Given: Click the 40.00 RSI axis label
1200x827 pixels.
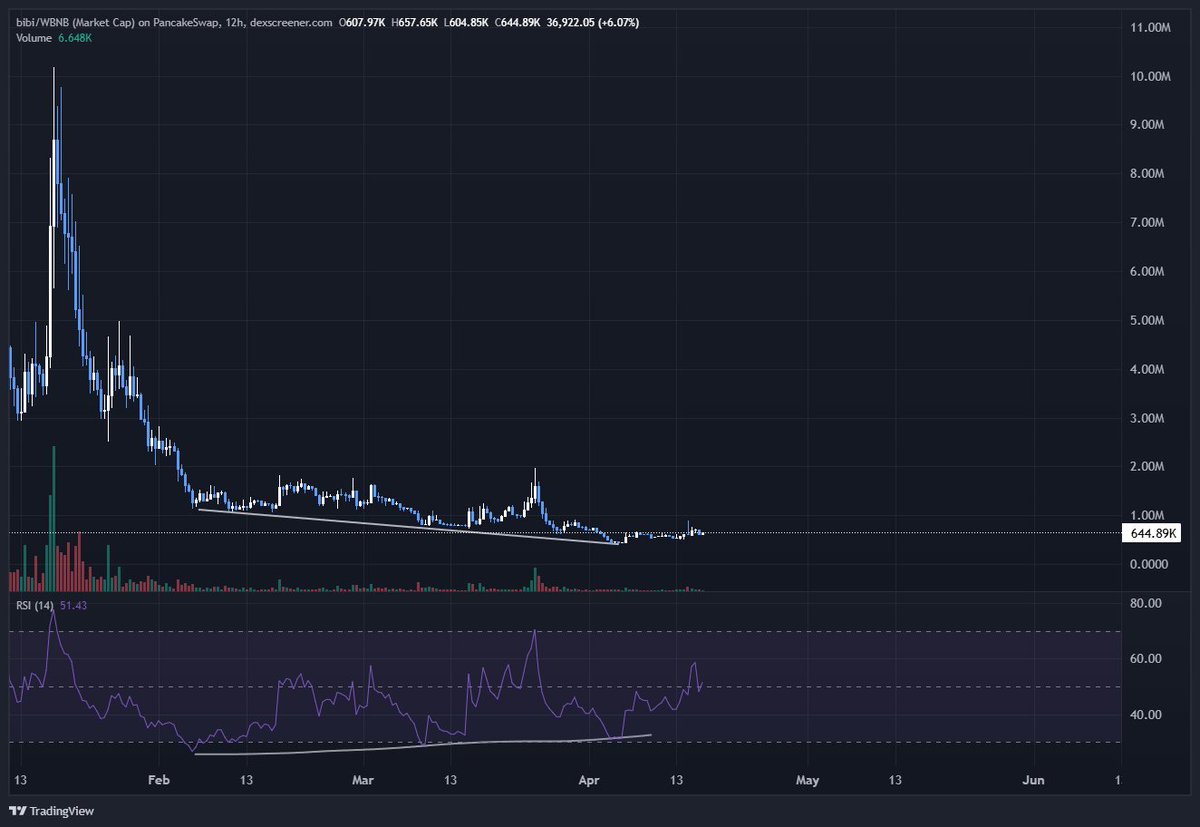Looking at the screenshot, I should [1147, 715].
